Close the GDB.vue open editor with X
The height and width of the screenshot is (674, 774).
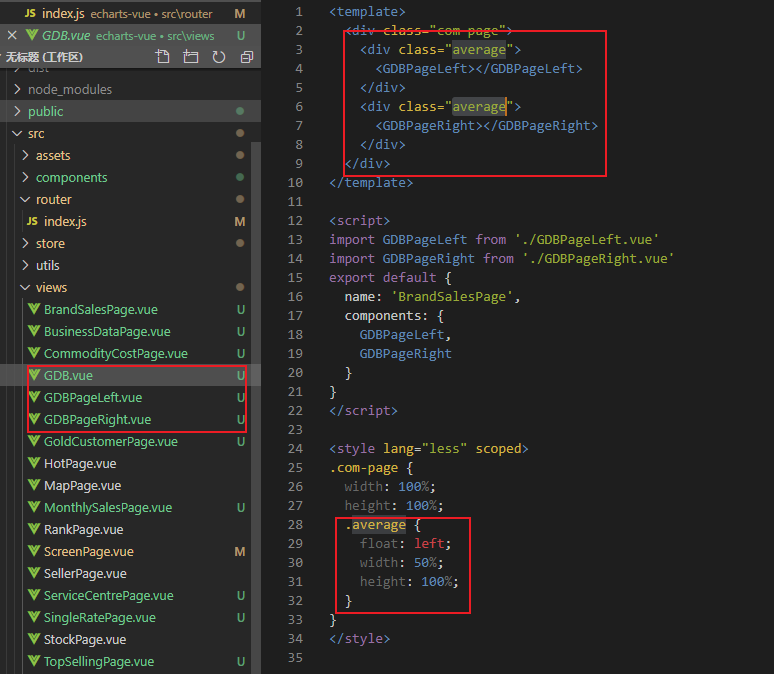click(12, 36)
